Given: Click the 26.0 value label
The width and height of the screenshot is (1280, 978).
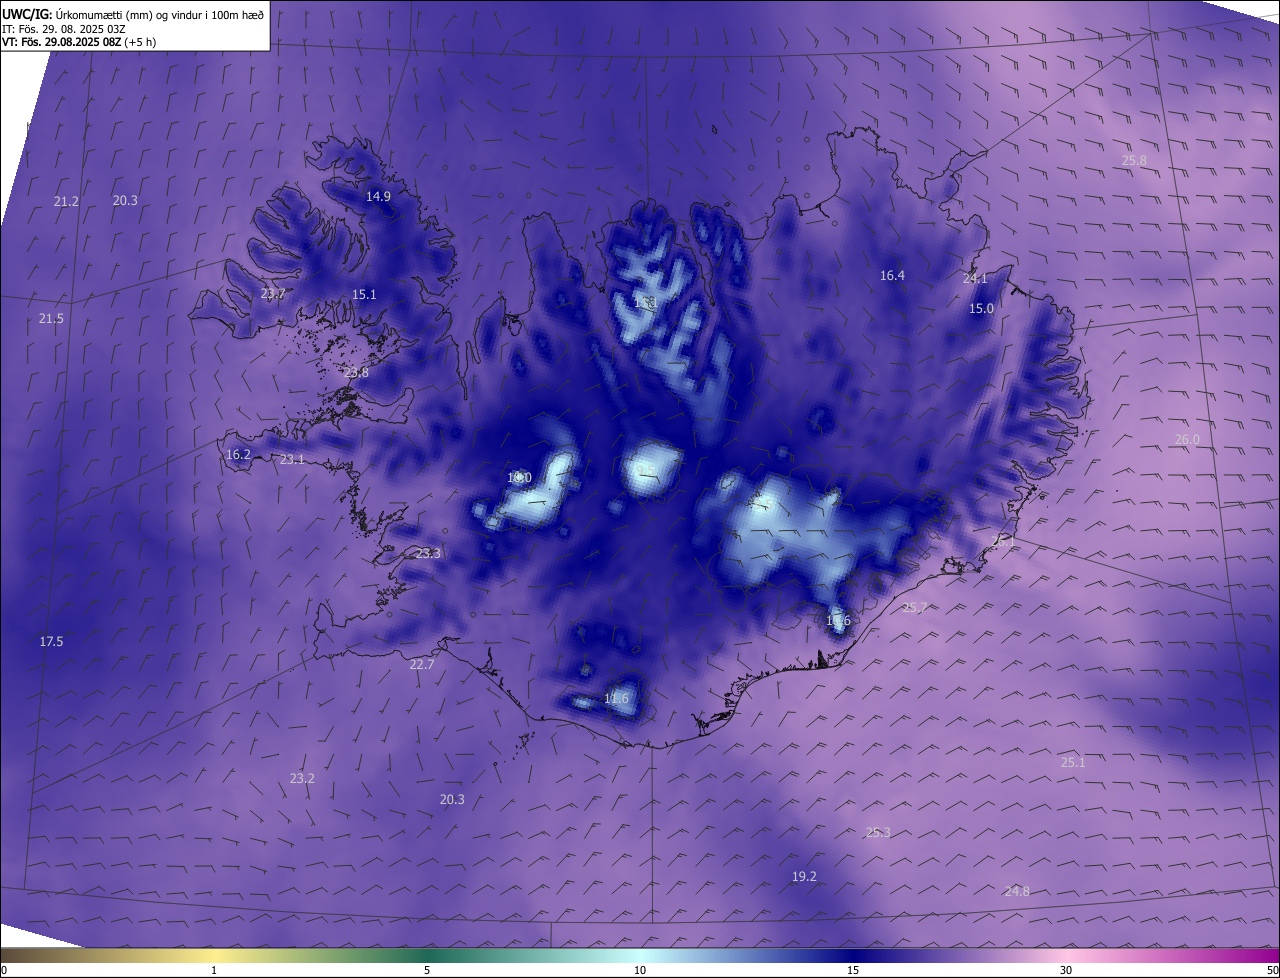Looking at the screenshot, I should tap(1187, 439).
